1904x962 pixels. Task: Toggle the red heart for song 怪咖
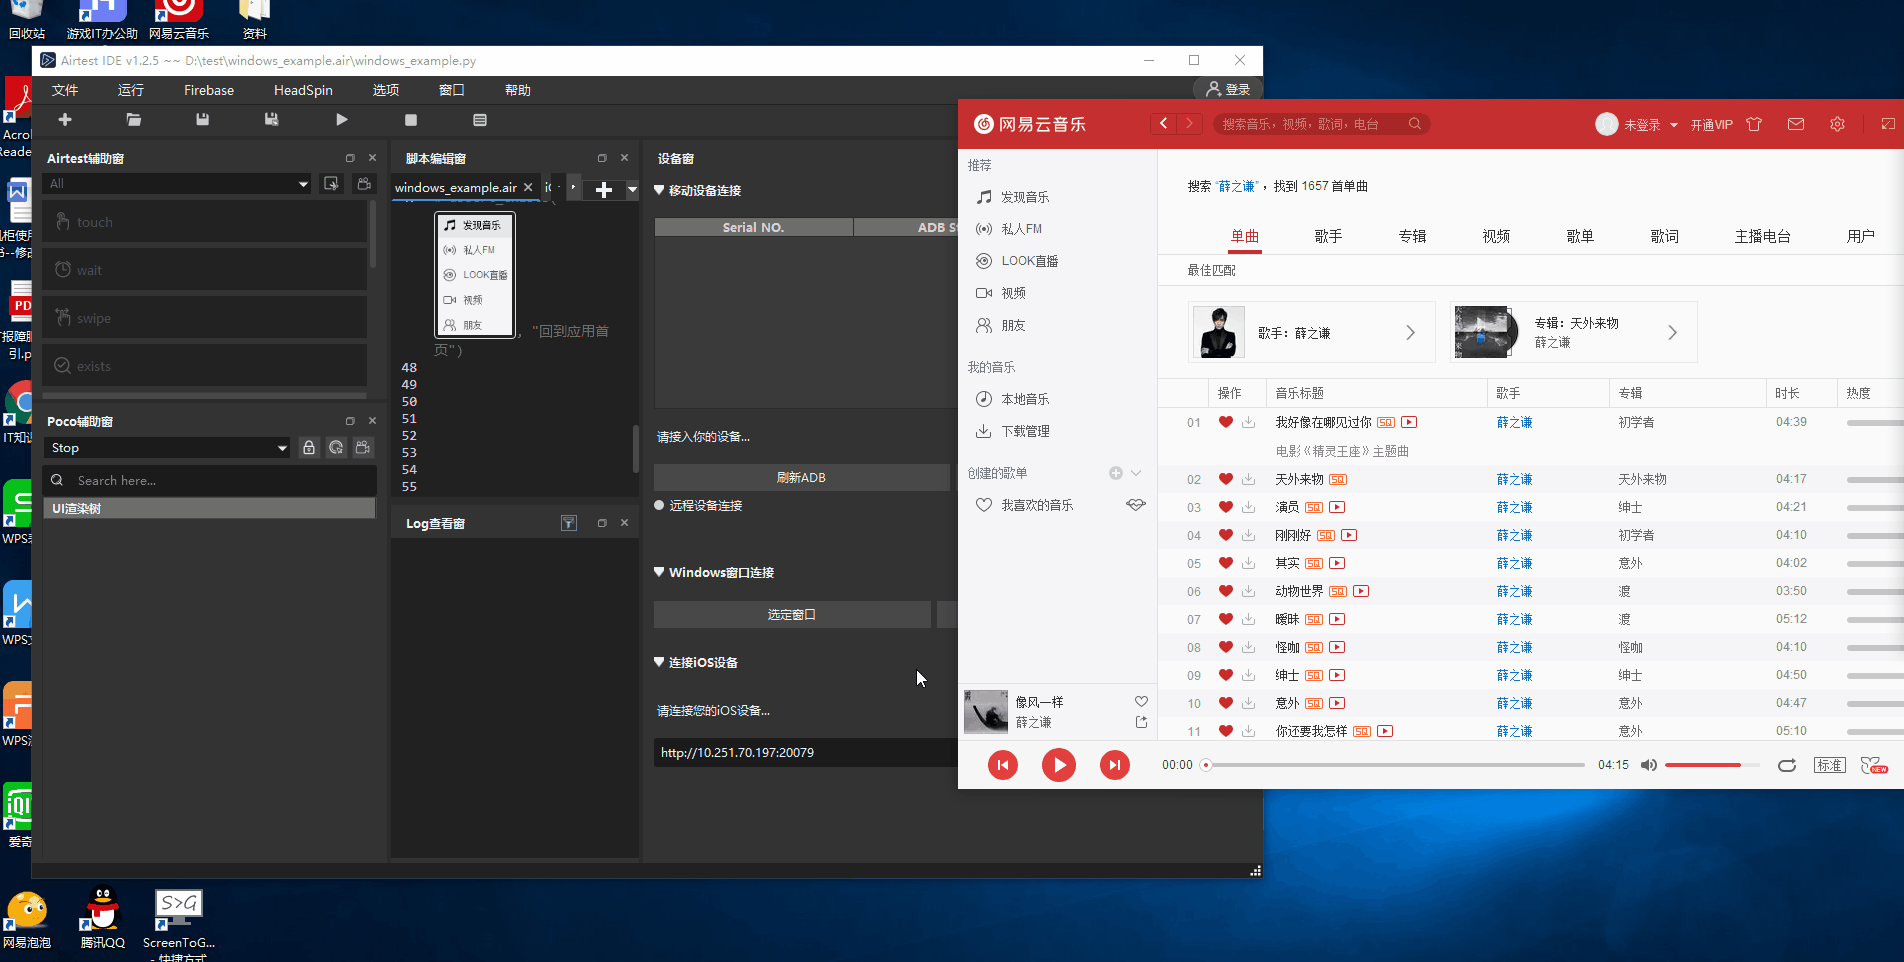(x=1225, y=647)
